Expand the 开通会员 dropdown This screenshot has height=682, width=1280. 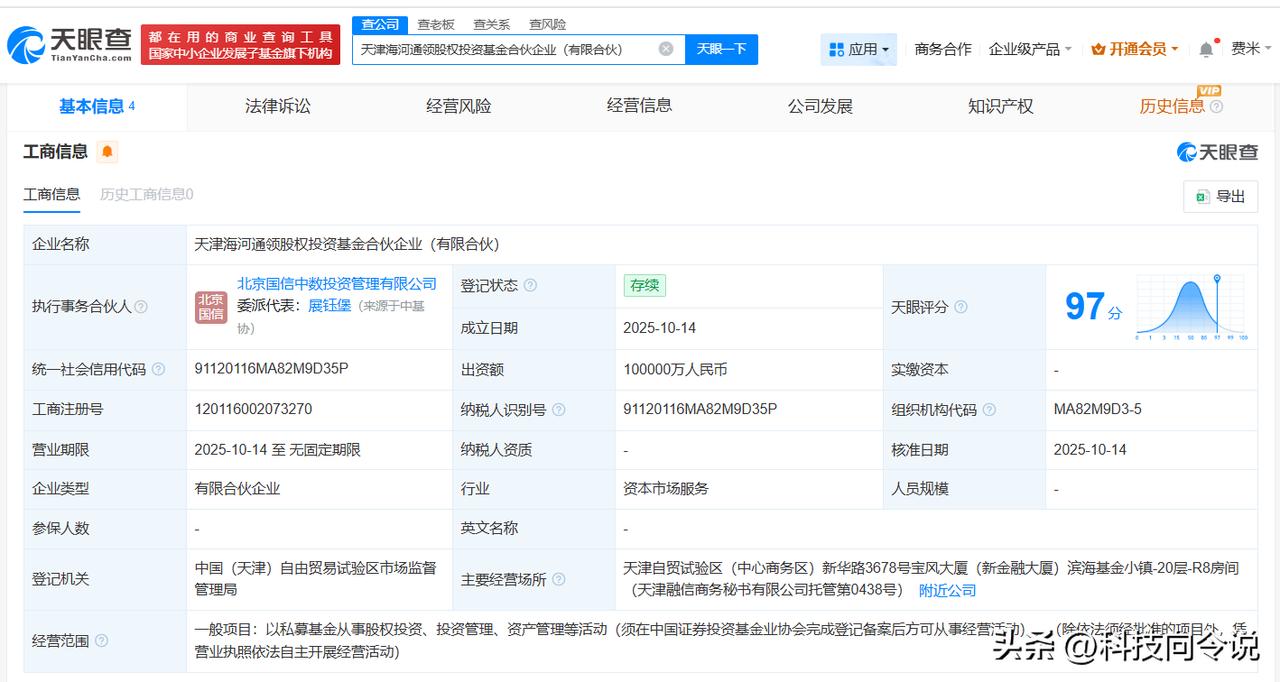click(1135, 49)
